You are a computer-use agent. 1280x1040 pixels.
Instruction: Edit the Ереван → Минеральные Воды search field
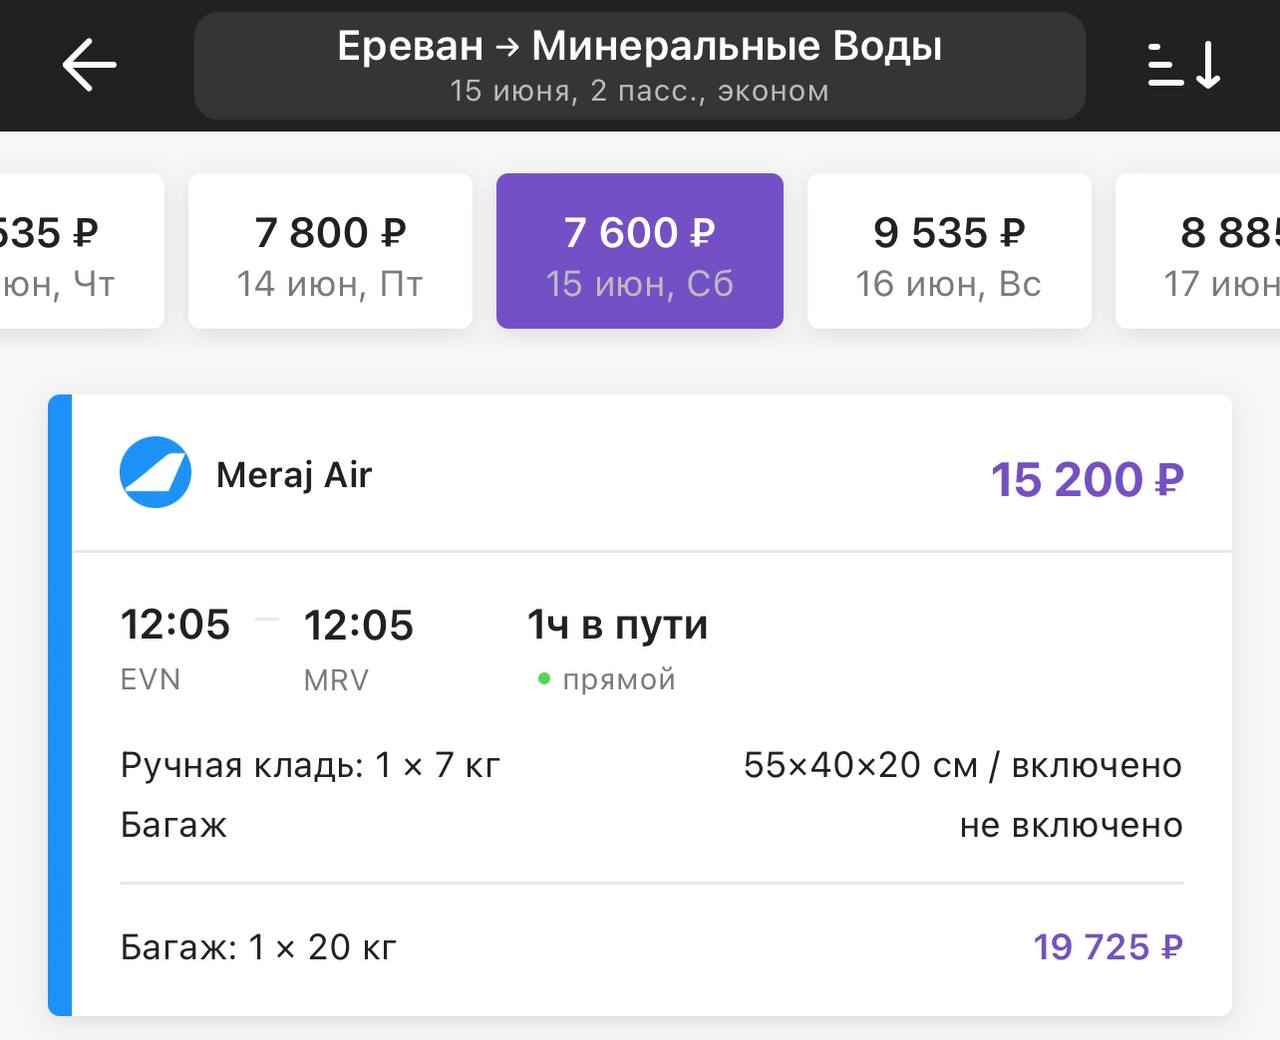point(640,65)
